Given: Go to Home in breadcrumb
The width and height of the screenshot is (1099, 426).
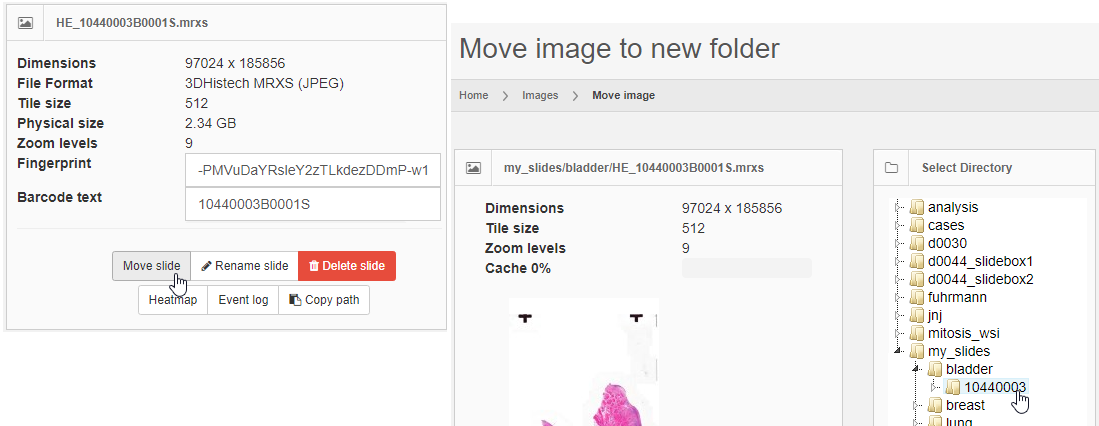Looking at the screenshot, I should coord(473,95).
